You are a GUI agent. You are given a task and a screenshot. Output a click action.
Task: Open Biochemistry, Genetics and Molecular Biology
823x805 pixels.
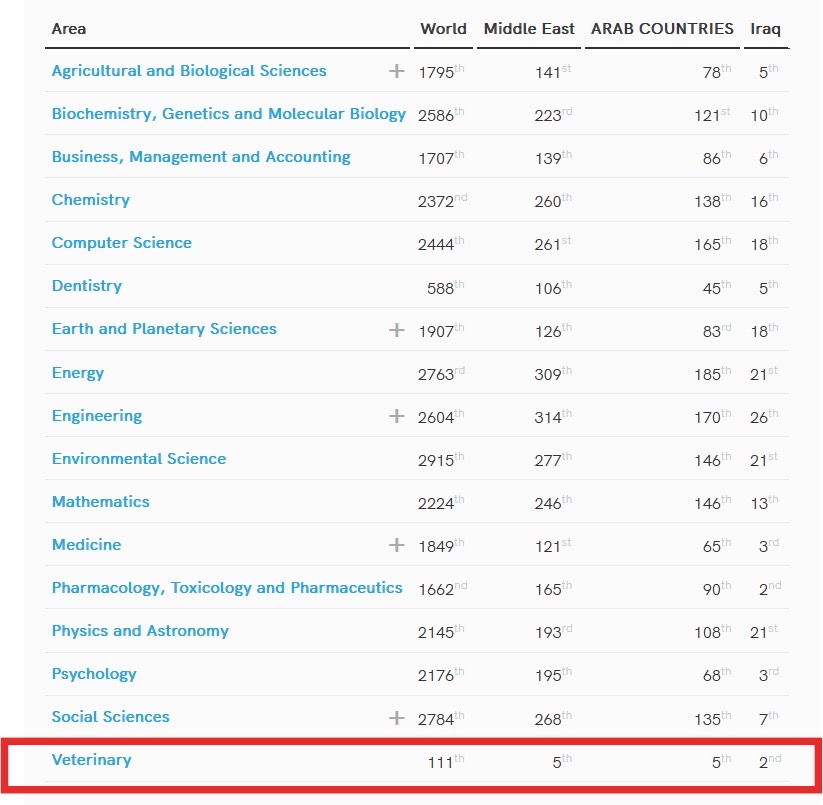(229, 114)
